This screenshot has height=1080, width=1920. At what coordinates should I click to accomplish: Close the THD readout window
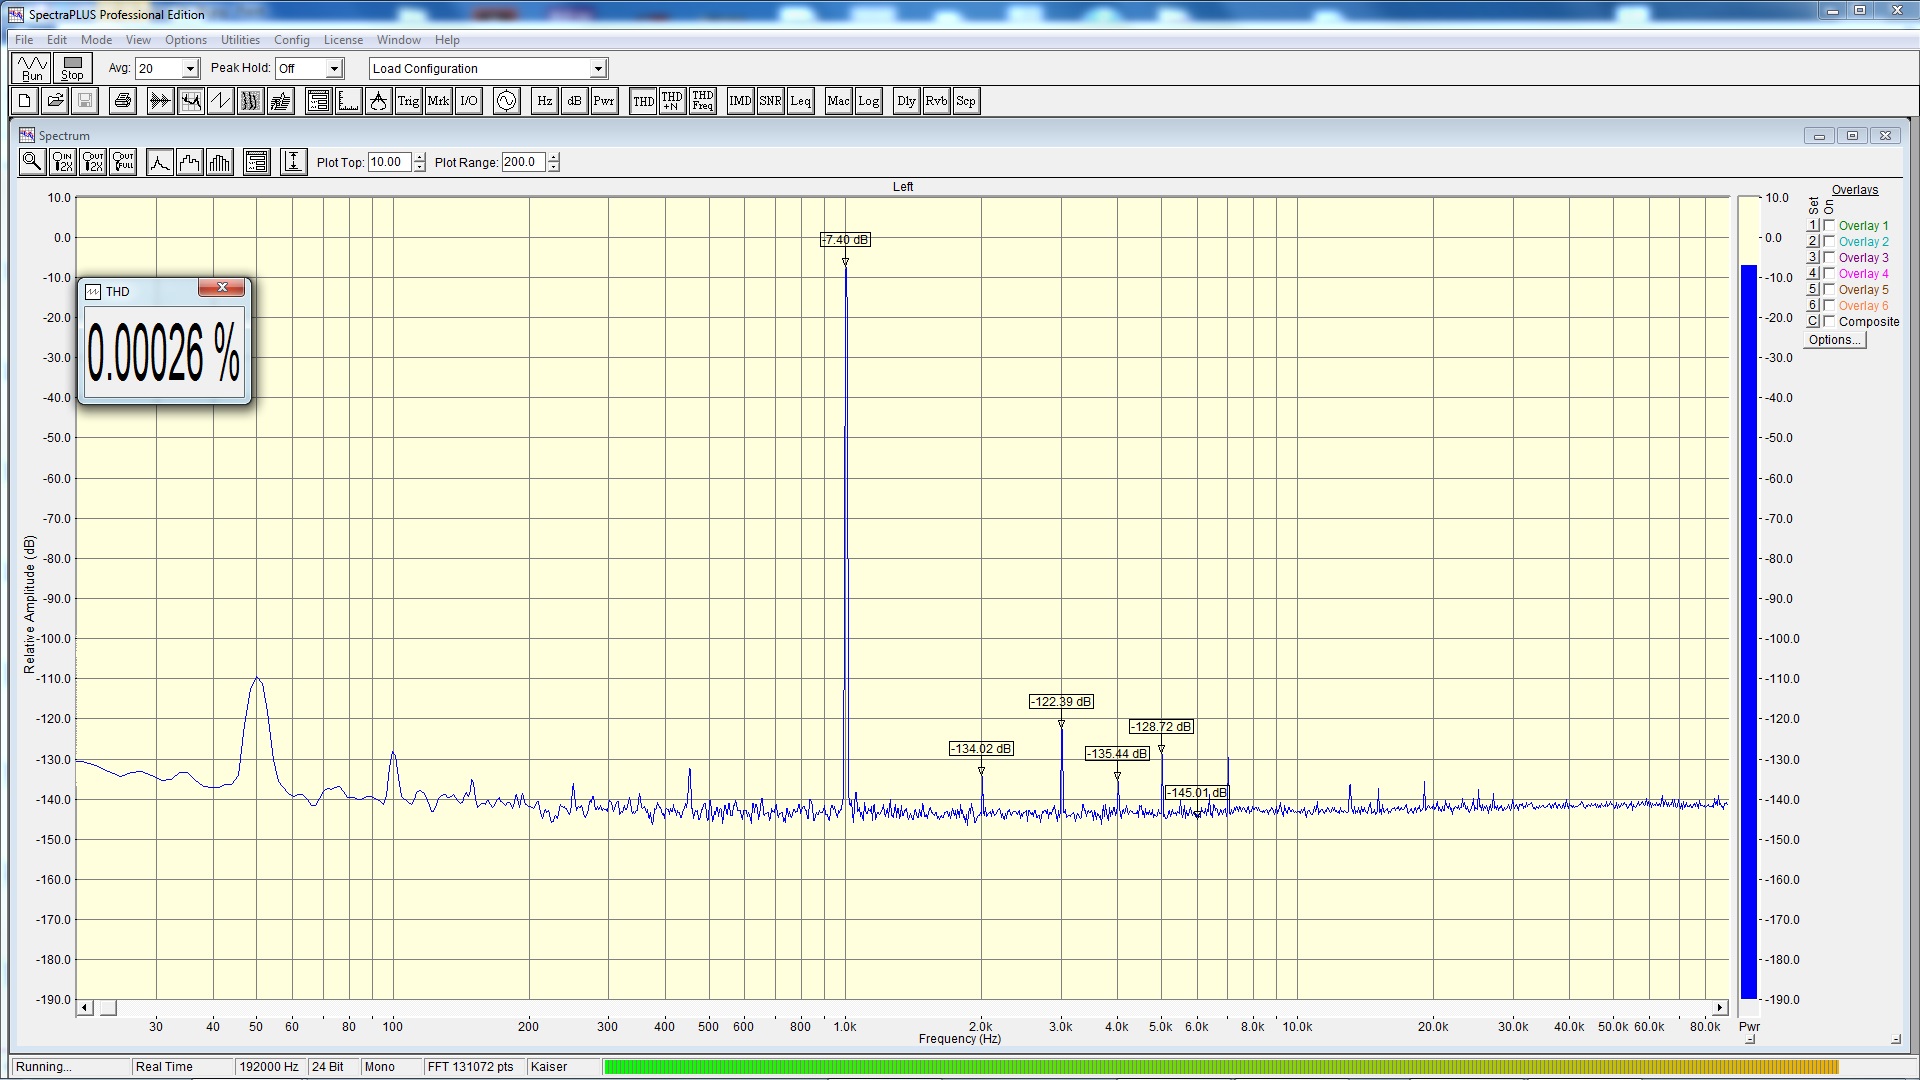tap(222, 288)
